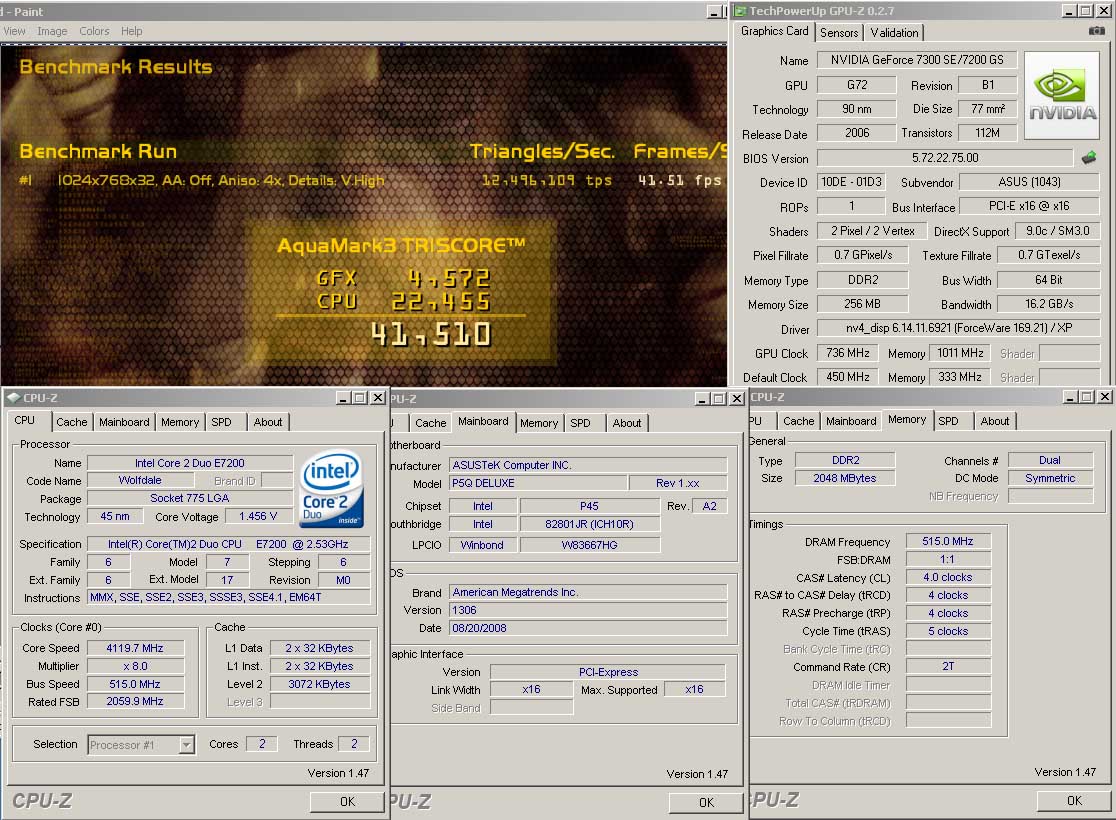Switch to the Sensors tab in GPU-Z
The height and width of the screenshot is (820, 1116).
pos(839,33)
